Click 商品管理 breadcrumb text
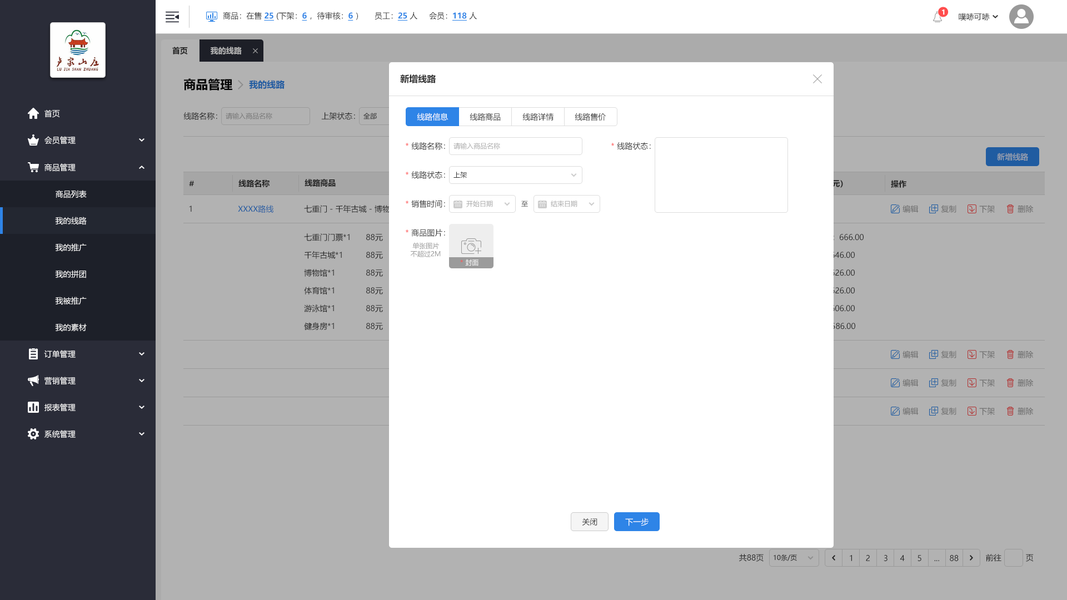1067x600 pixels. (x=208, y=85)
